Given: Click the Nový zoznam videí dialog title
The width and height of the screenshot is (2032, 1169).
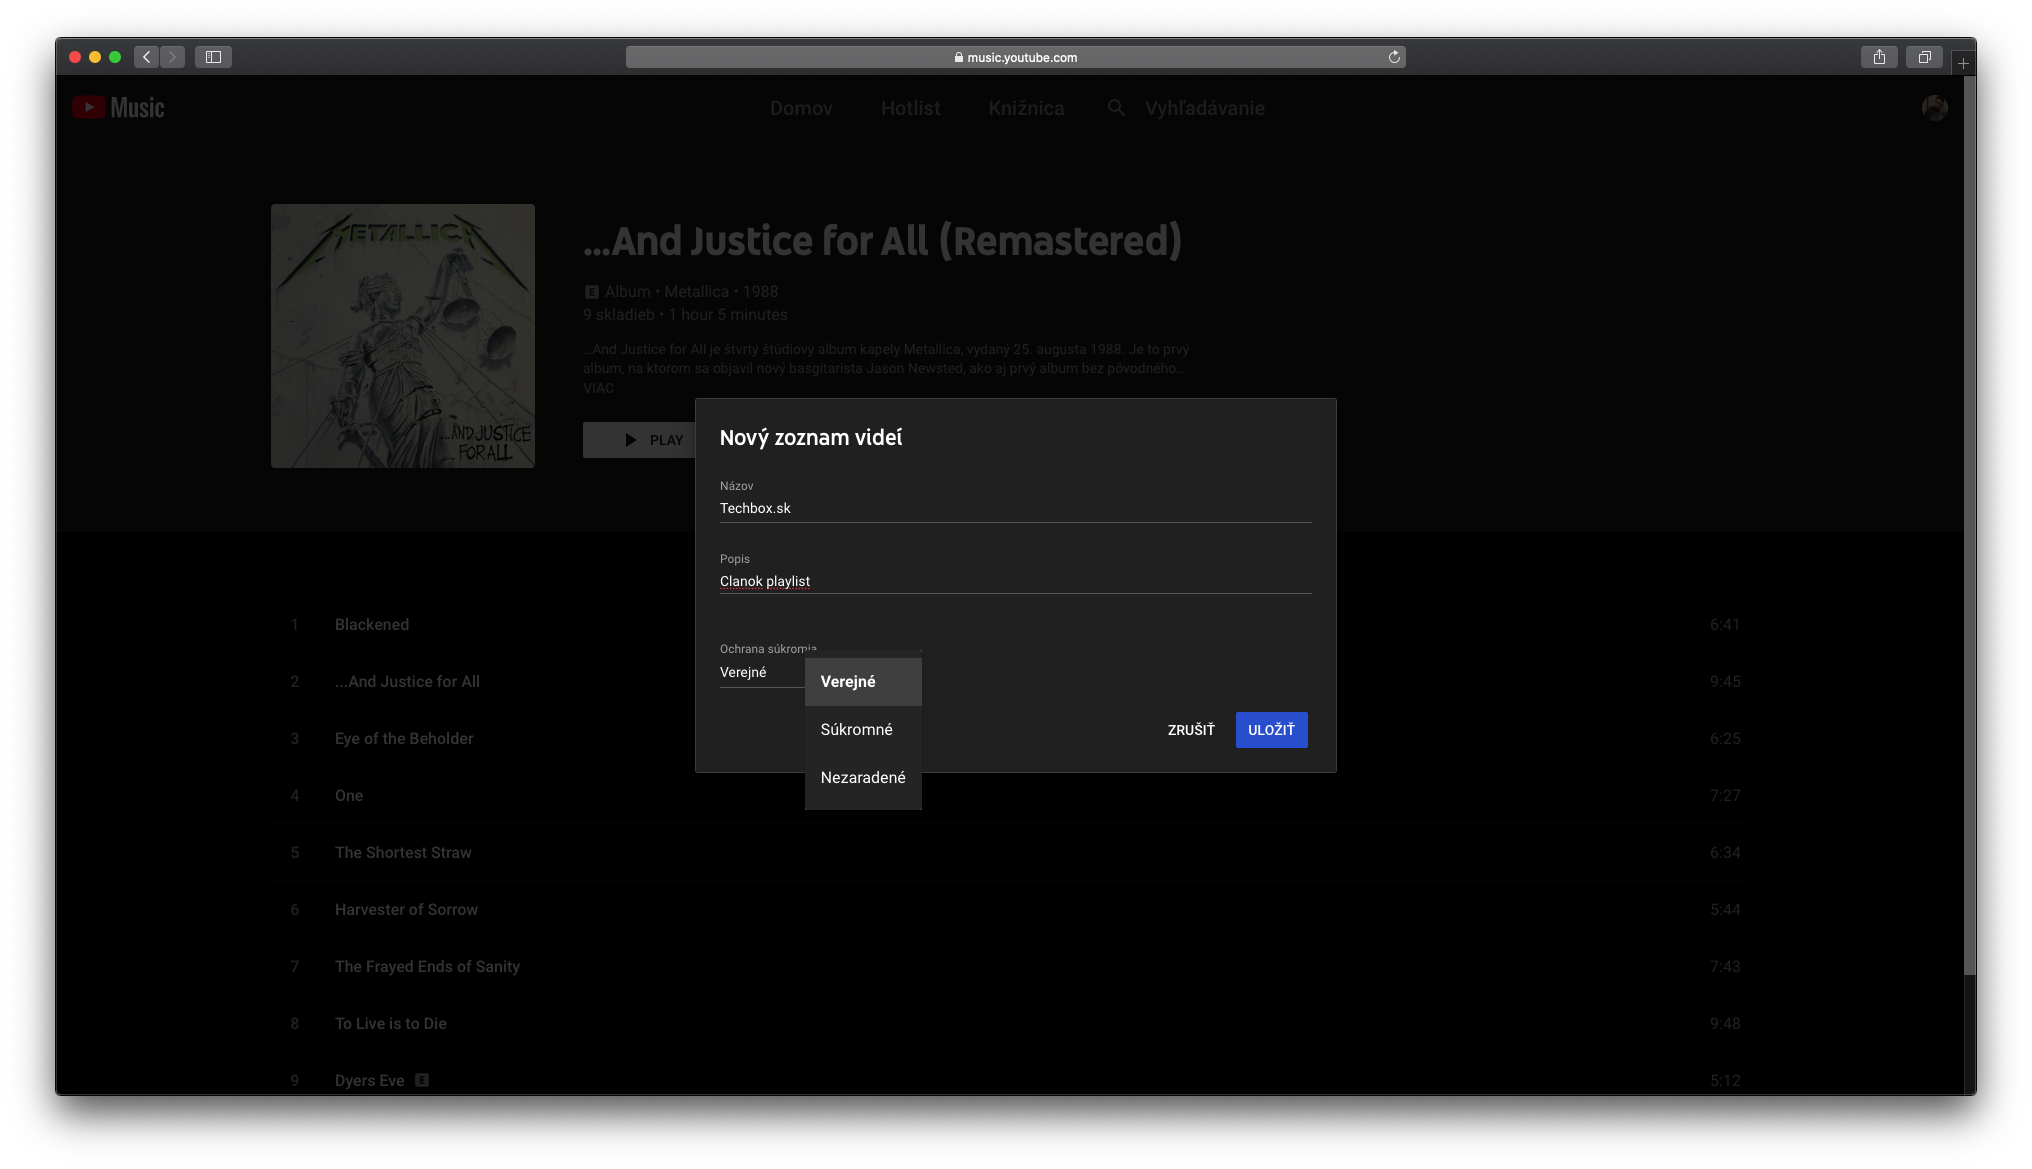Looking at the screenshot, I should coord(811,438).
